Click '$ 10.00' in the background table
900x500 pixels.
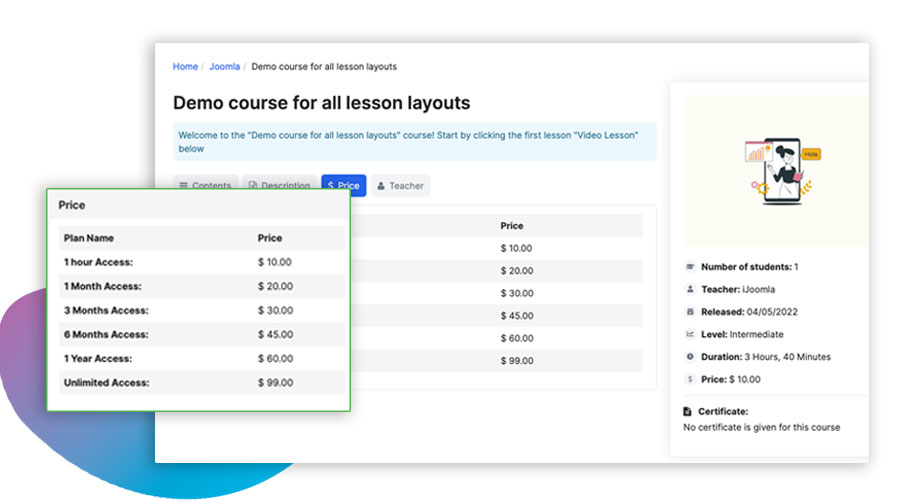tap(516, 248)
